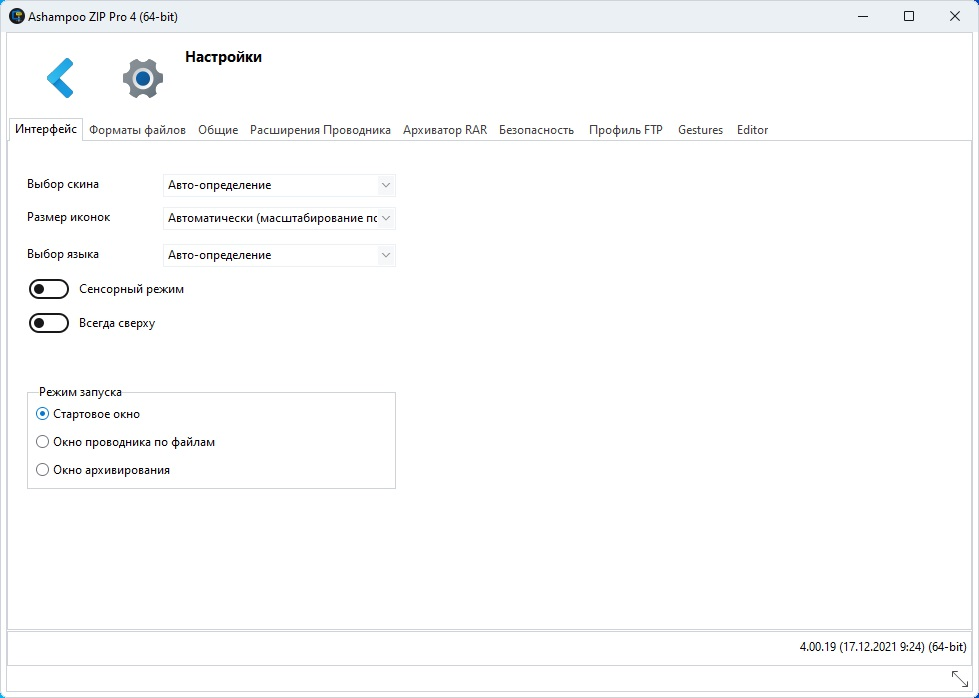Go to the Расширения Проводника tab

320,130
